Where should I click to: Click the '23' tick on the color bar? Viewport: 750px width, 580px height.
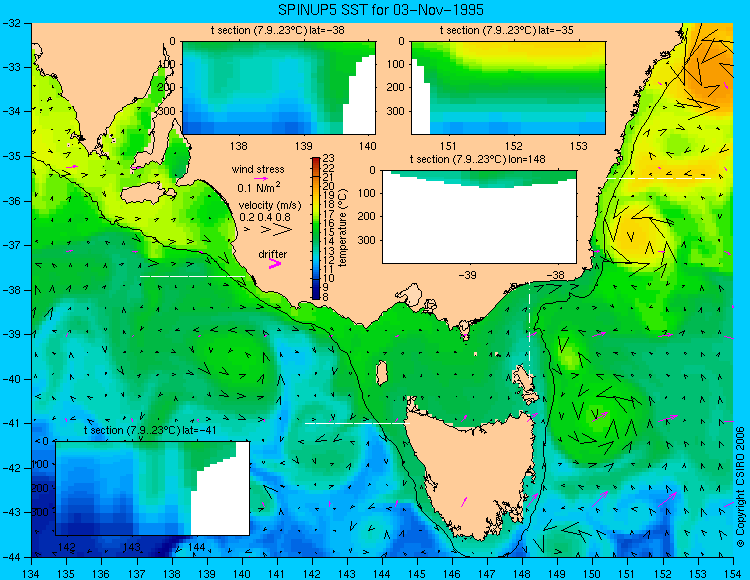(x=329, y=158)
